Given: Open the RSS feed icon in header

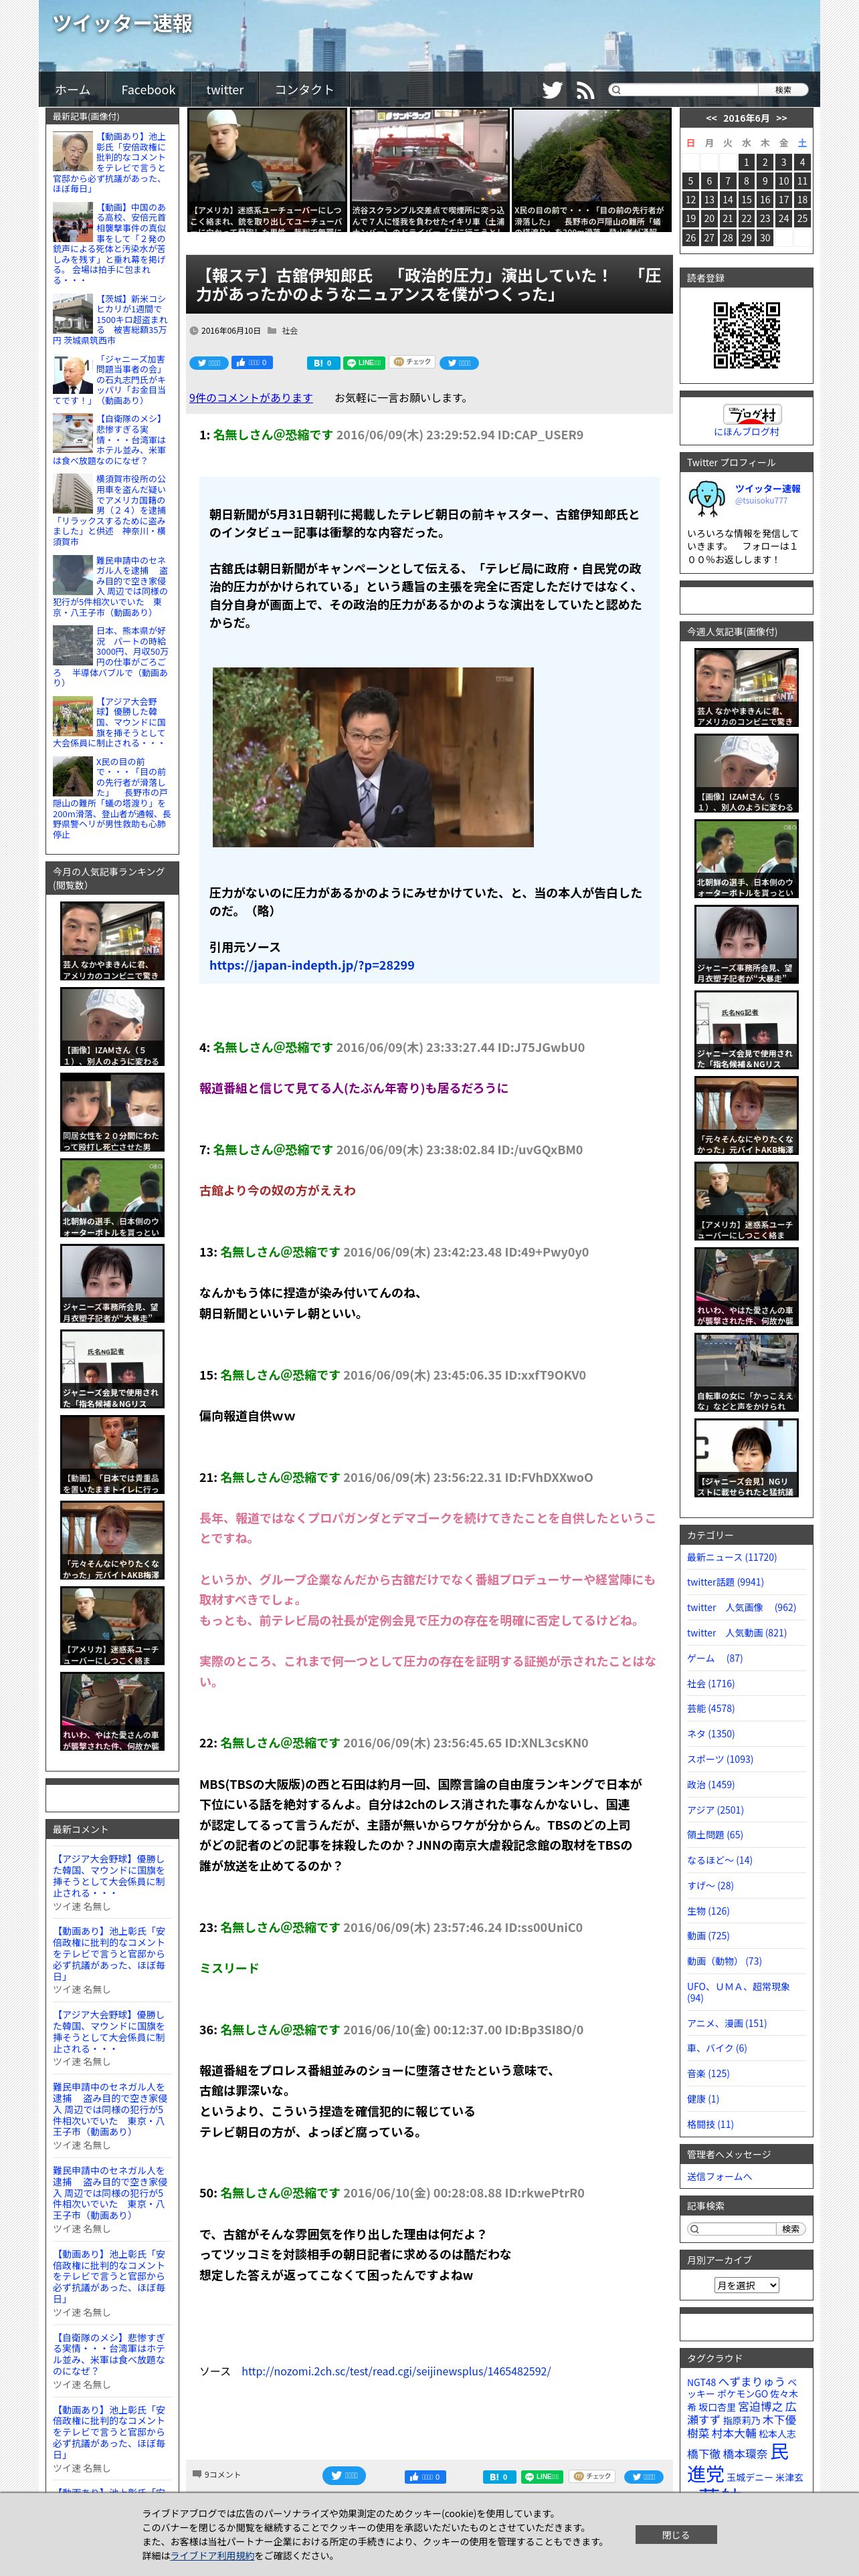Looking at the screenshot, I should [585, 90].
